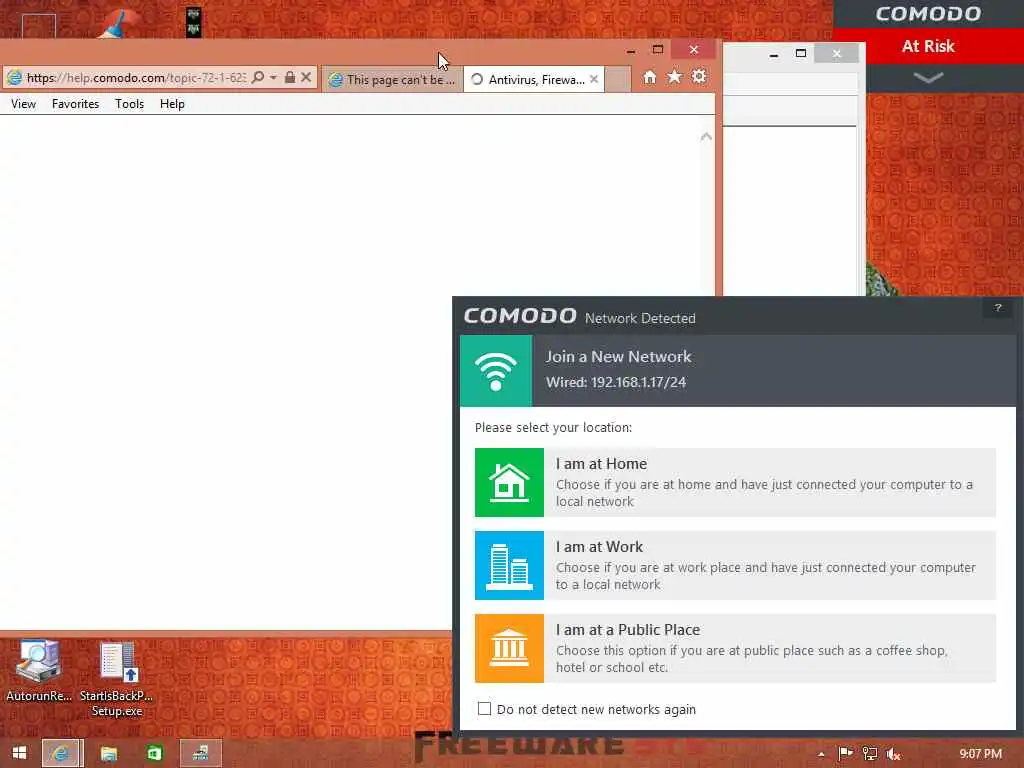Open the broom desktop icon at top
Image resolution: width=1024 pixels, height=768 pixels.
click(x=120, y=22)
